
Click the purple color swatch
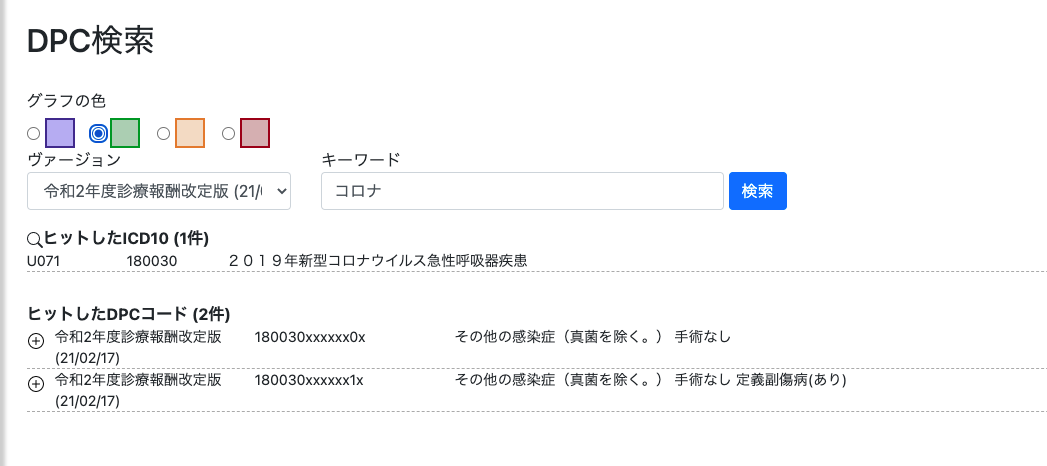click(60, 133)
